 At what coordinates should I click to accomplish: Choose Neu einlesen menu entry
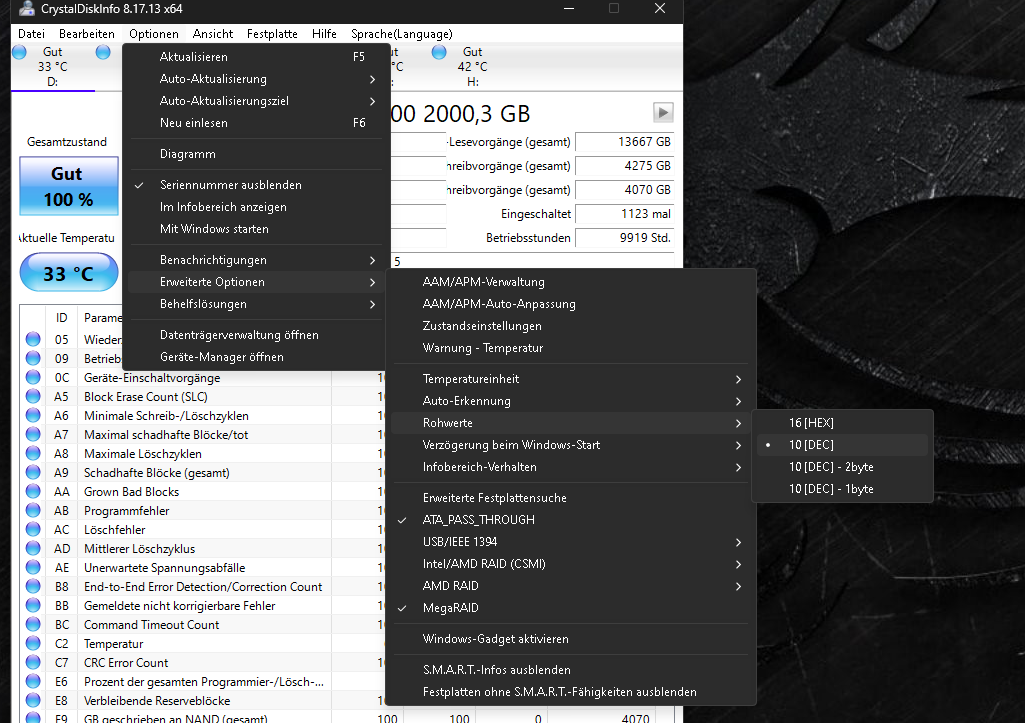pyautogui.click(x=256, y=123)
